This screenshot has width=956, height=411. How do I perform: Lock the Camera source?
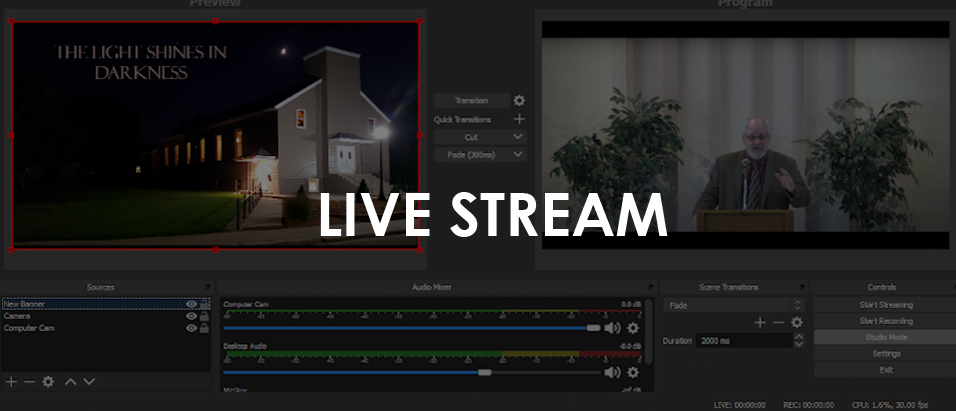point(204,316)
